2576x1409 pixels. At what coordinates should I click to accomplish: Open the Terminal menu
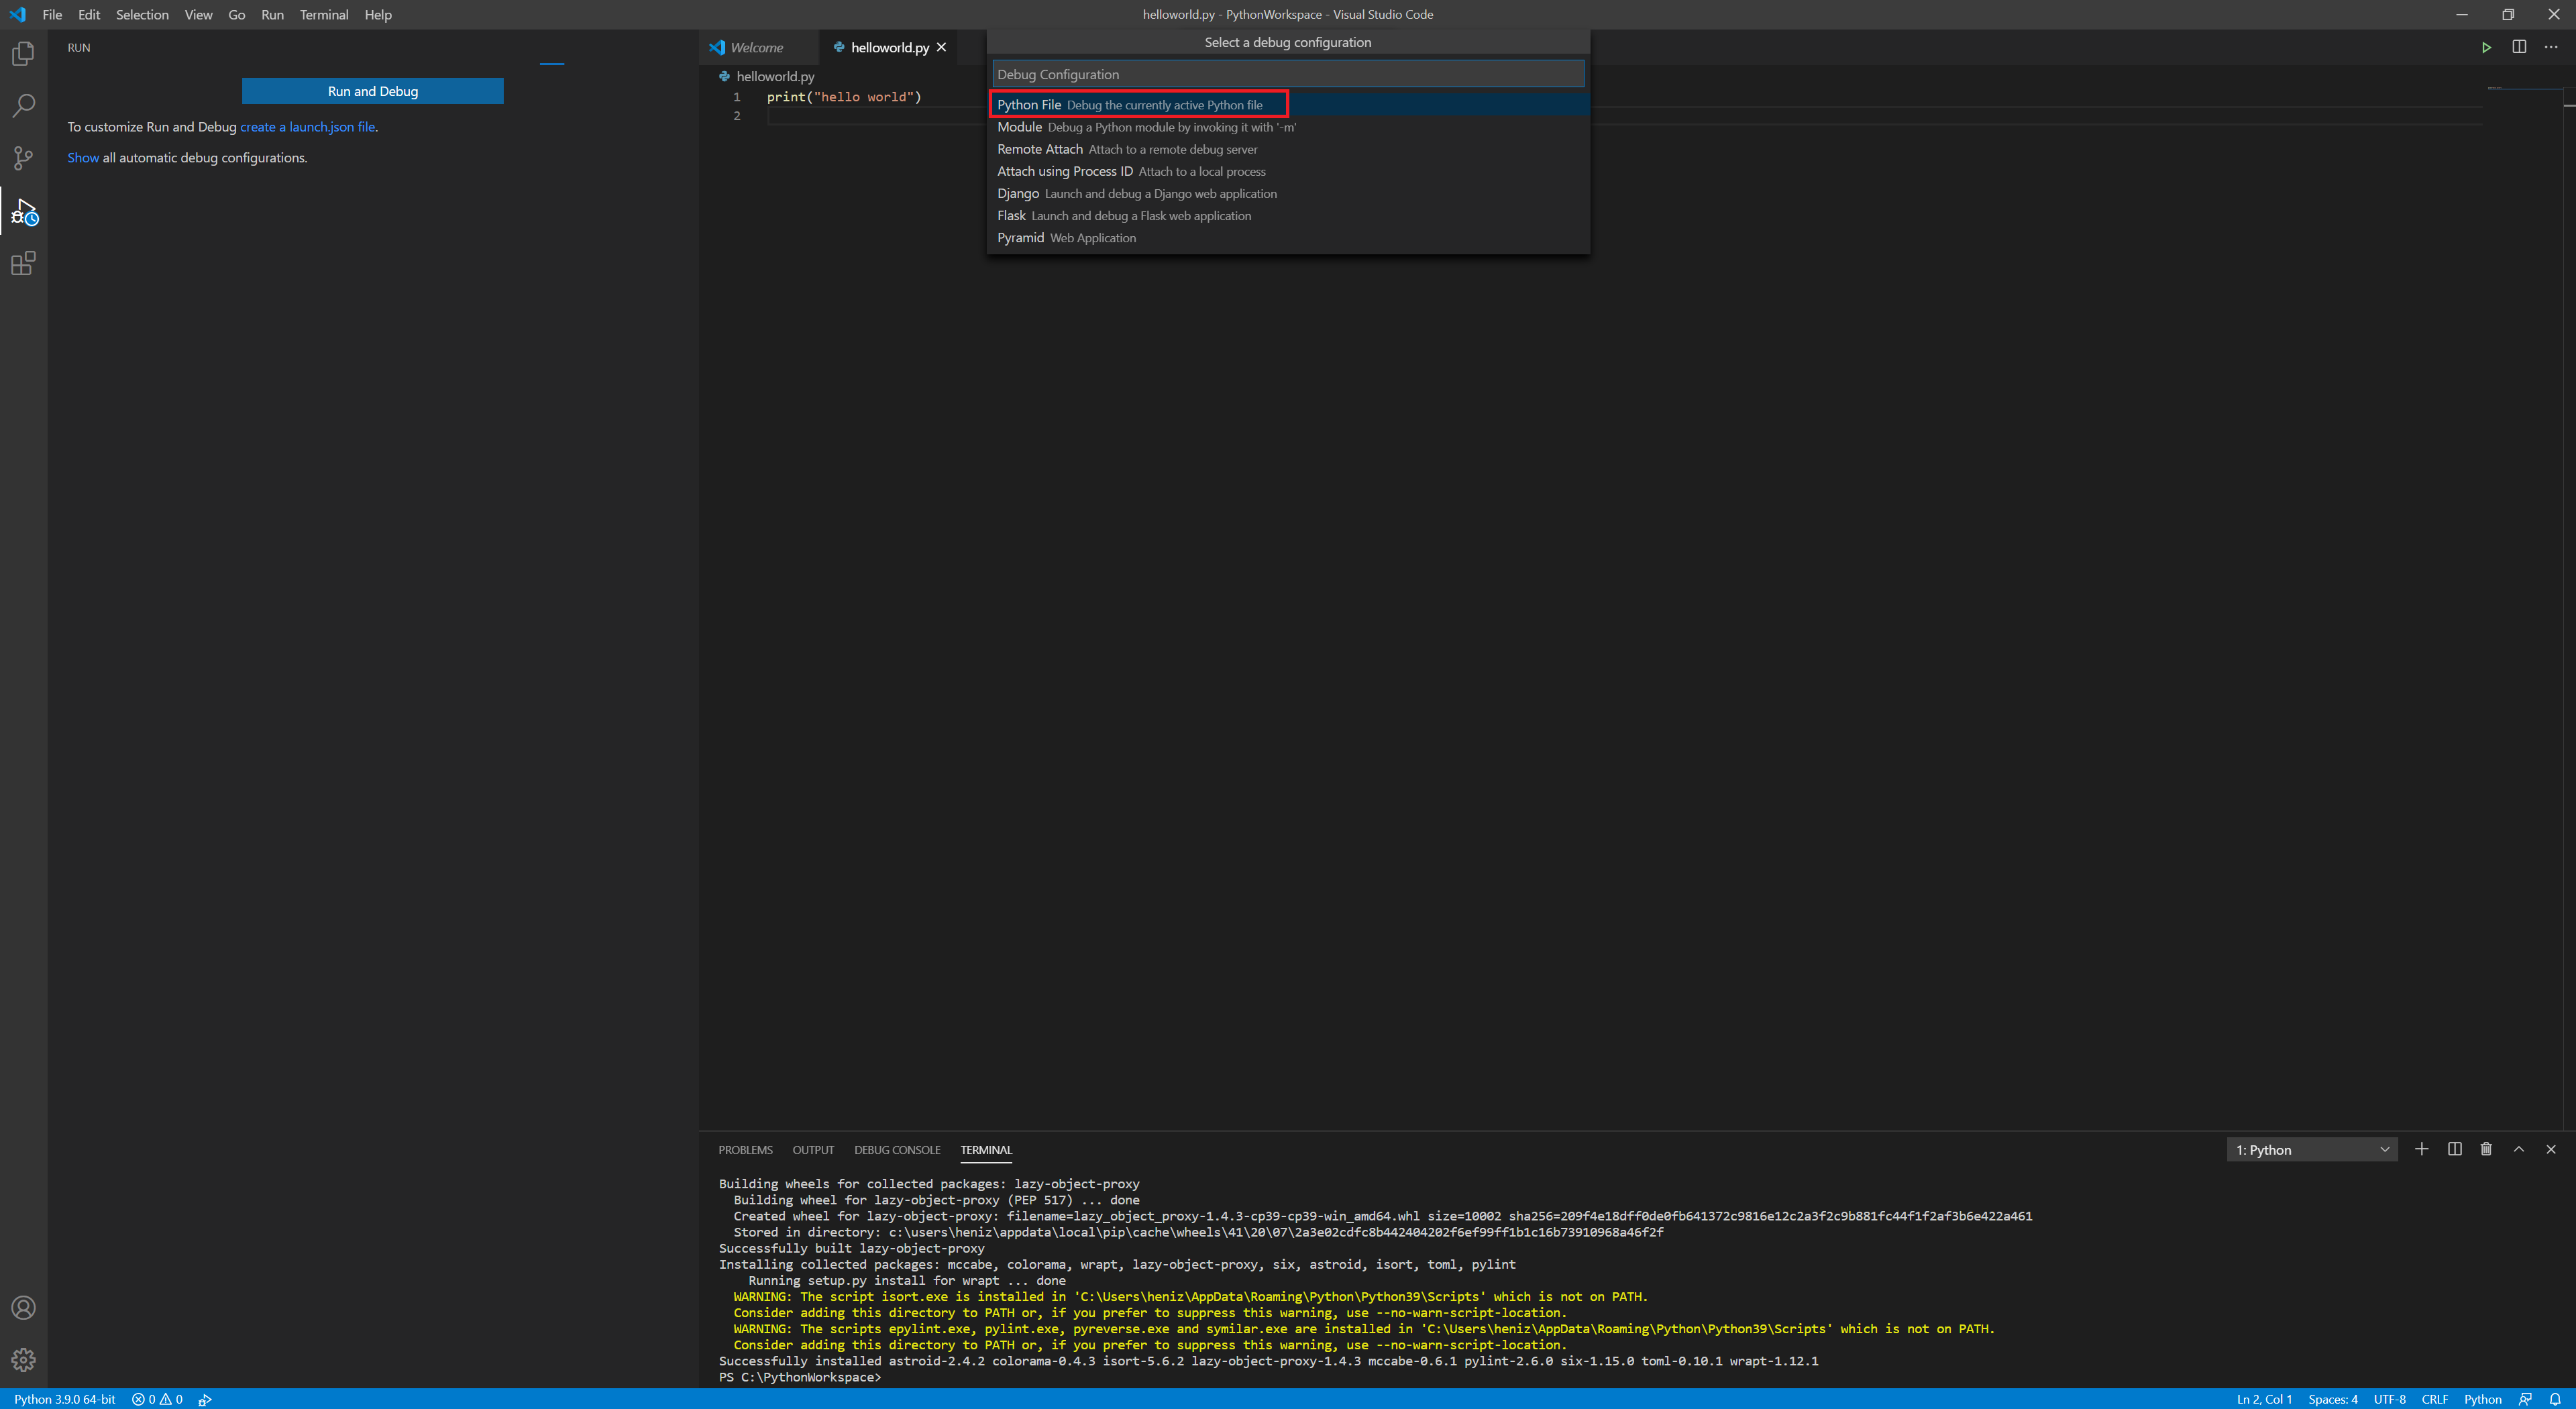click(323, 15)
